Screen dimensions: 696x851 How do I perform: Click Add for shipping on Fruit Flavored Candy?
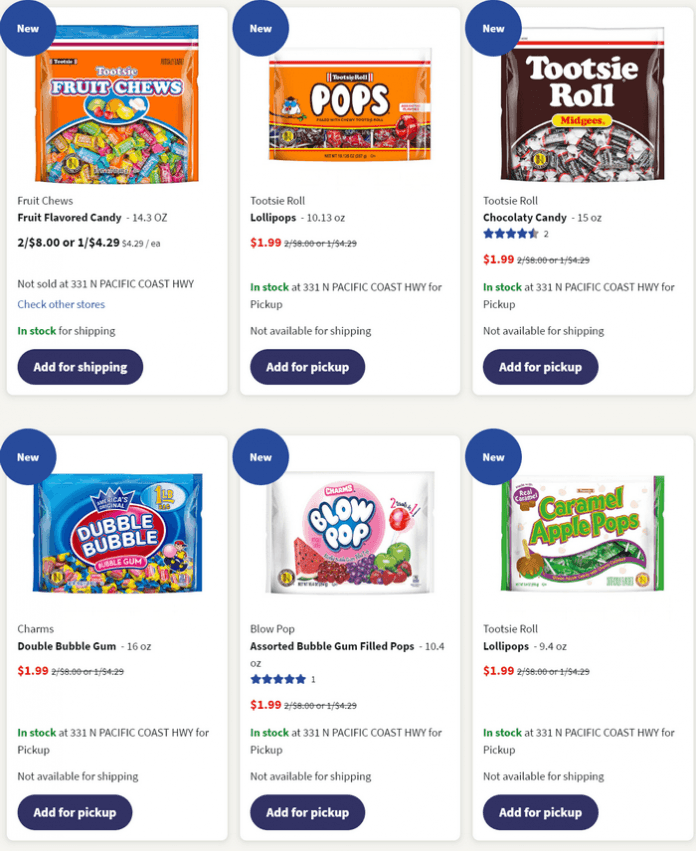click(79, 367)
